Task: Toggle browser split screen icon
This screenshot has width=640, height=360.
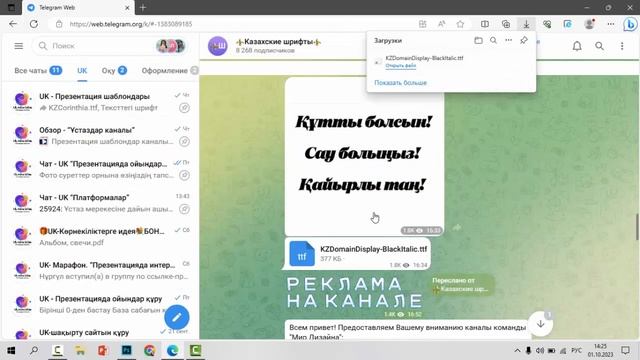Action: (x=485, y=24)
